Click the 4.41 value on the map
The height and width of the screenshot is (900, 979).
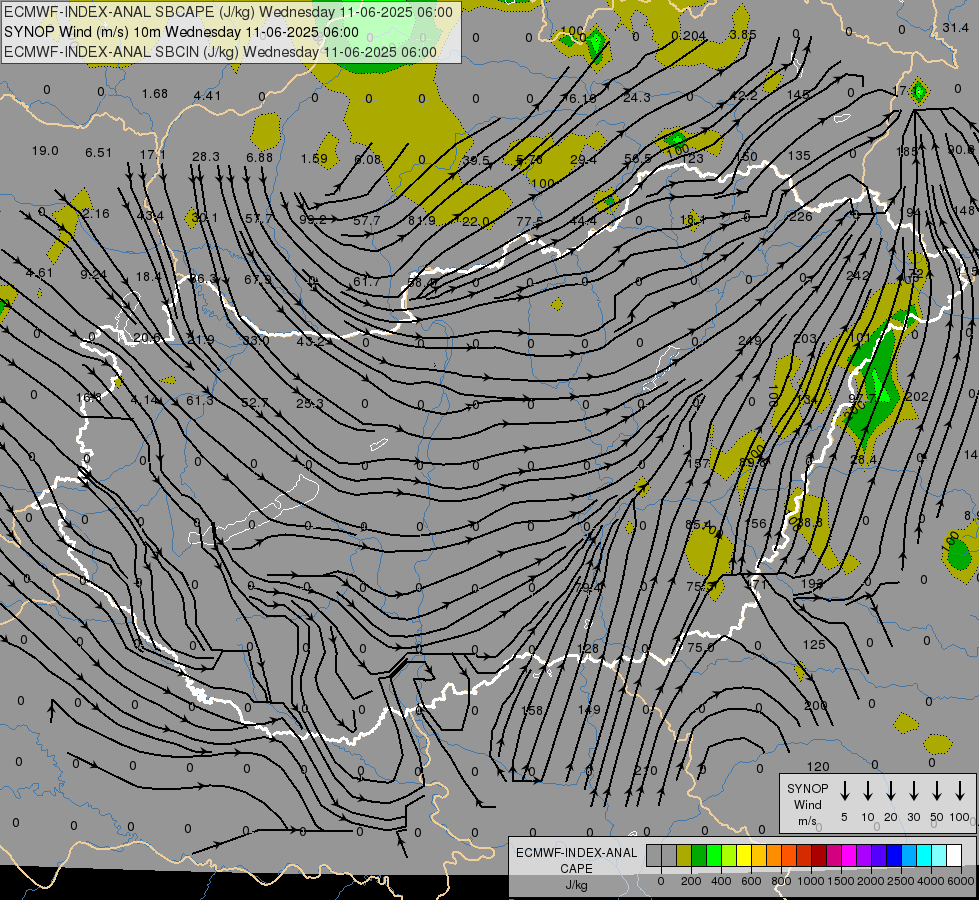tap(207, 96)
